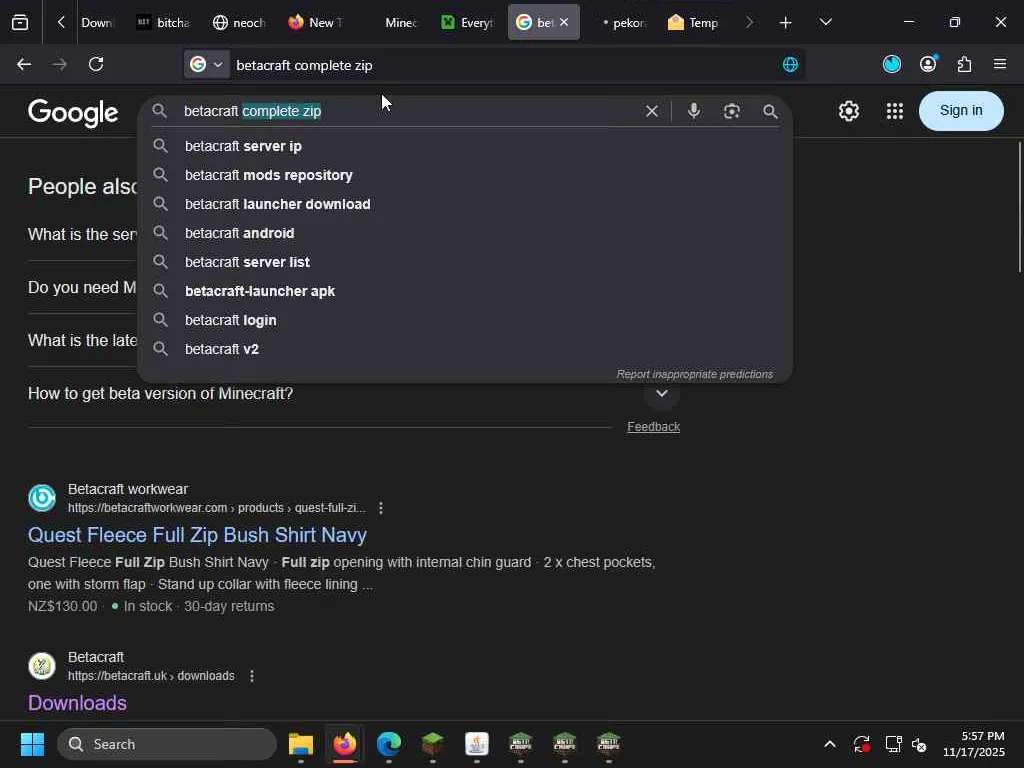
Task: Switch to the pekor tab
Action: pyautogui.click(x=621, y=23)
